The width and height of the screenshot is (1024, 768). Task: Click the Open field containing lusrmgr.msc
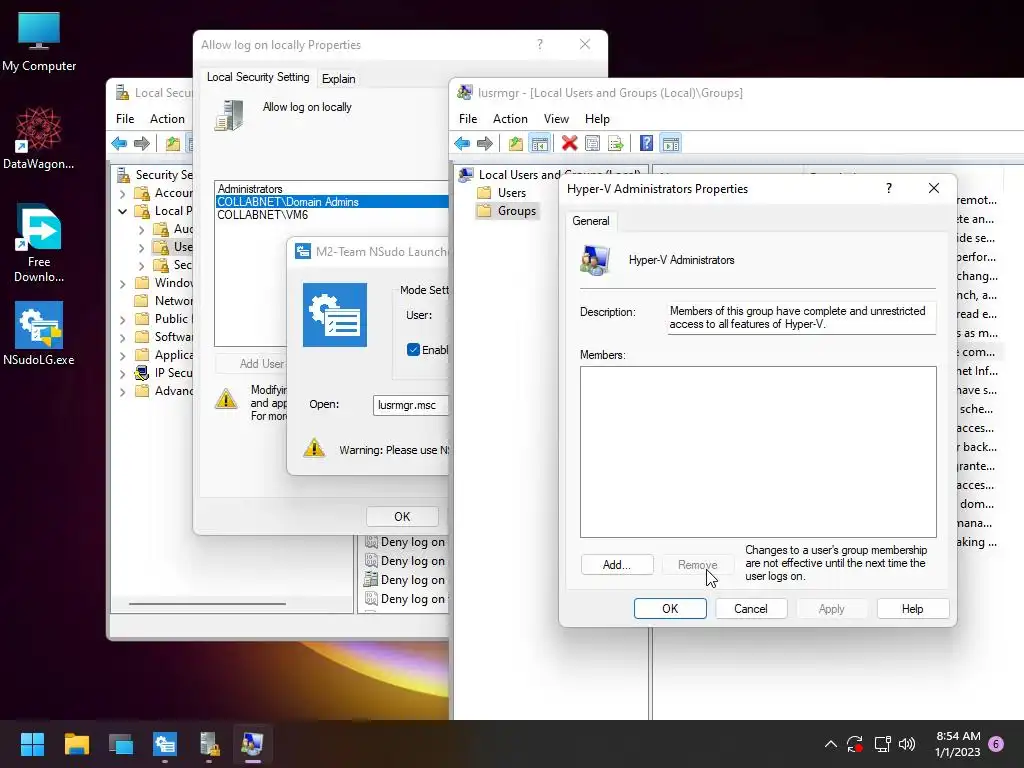click(411, 405)
